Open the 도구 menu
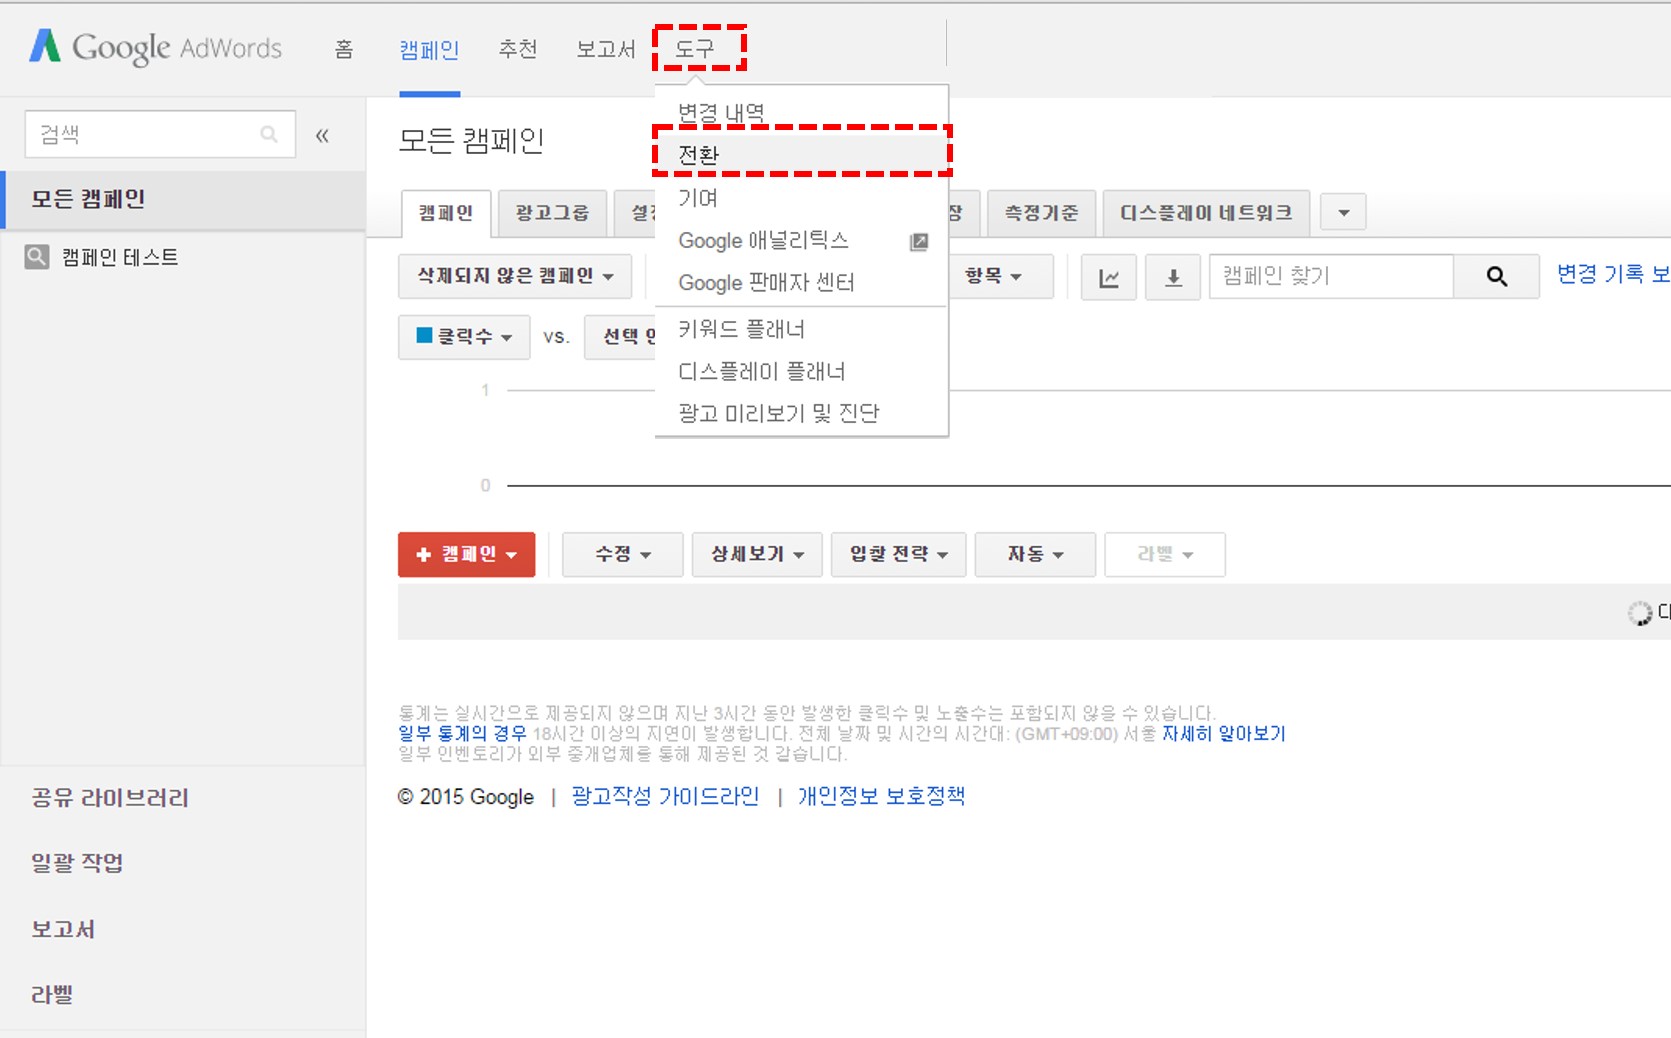This screenshot has height=1038, width=1671. click(x=696, y=49)
